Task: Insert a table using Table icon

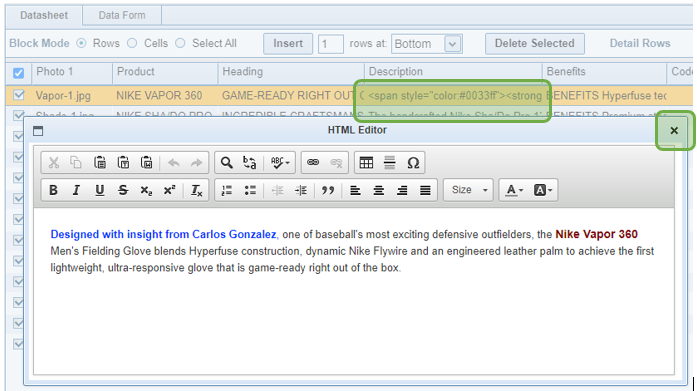Action: [x=366, y=163]
